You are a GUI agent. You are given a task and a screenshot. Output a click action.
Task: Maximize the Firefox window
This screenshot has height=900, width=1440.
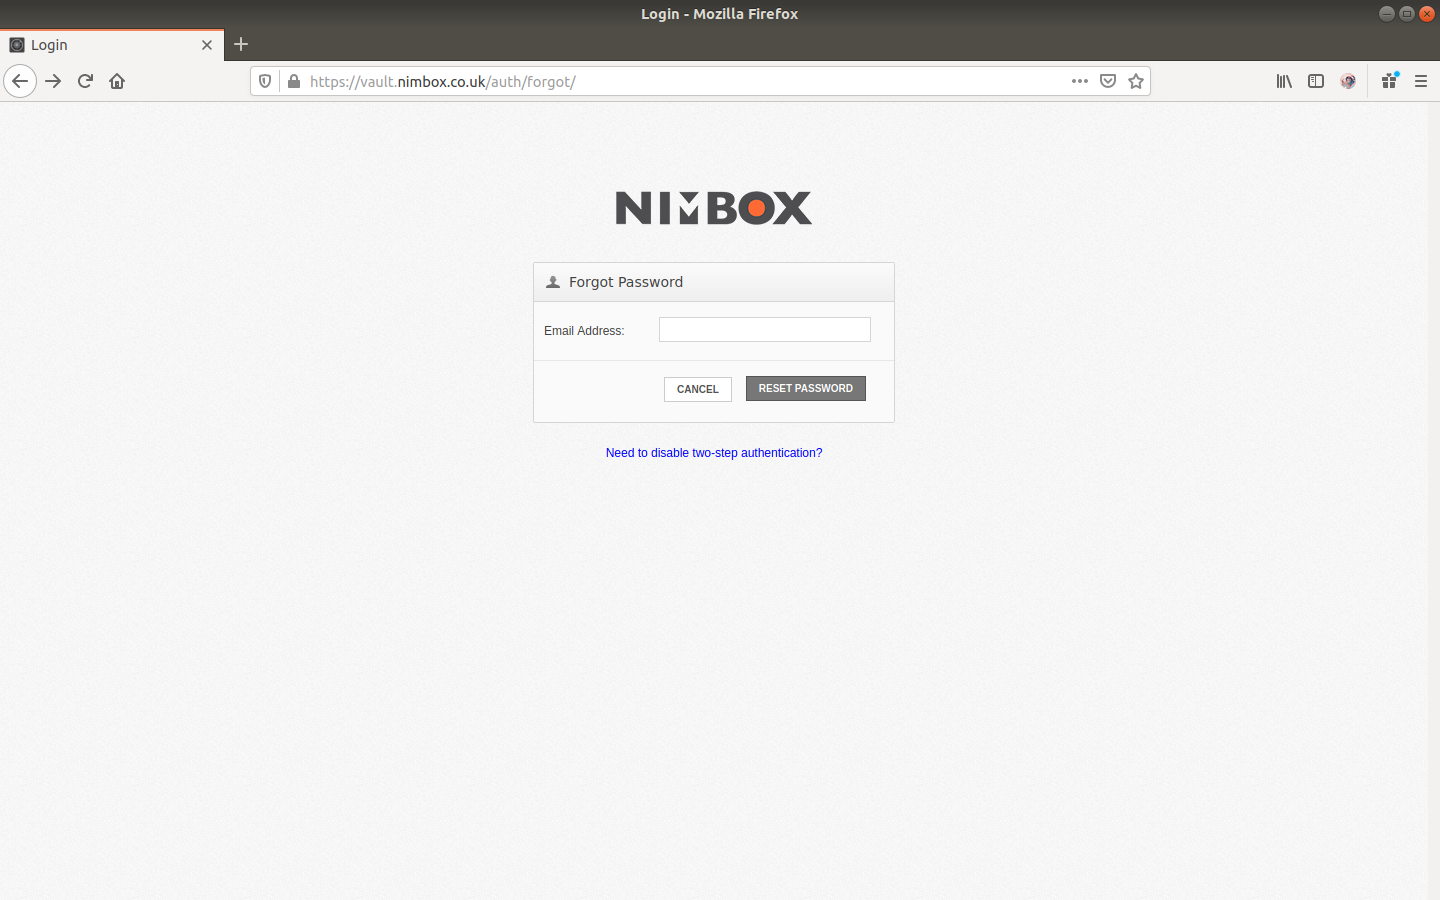[1407, 13]
